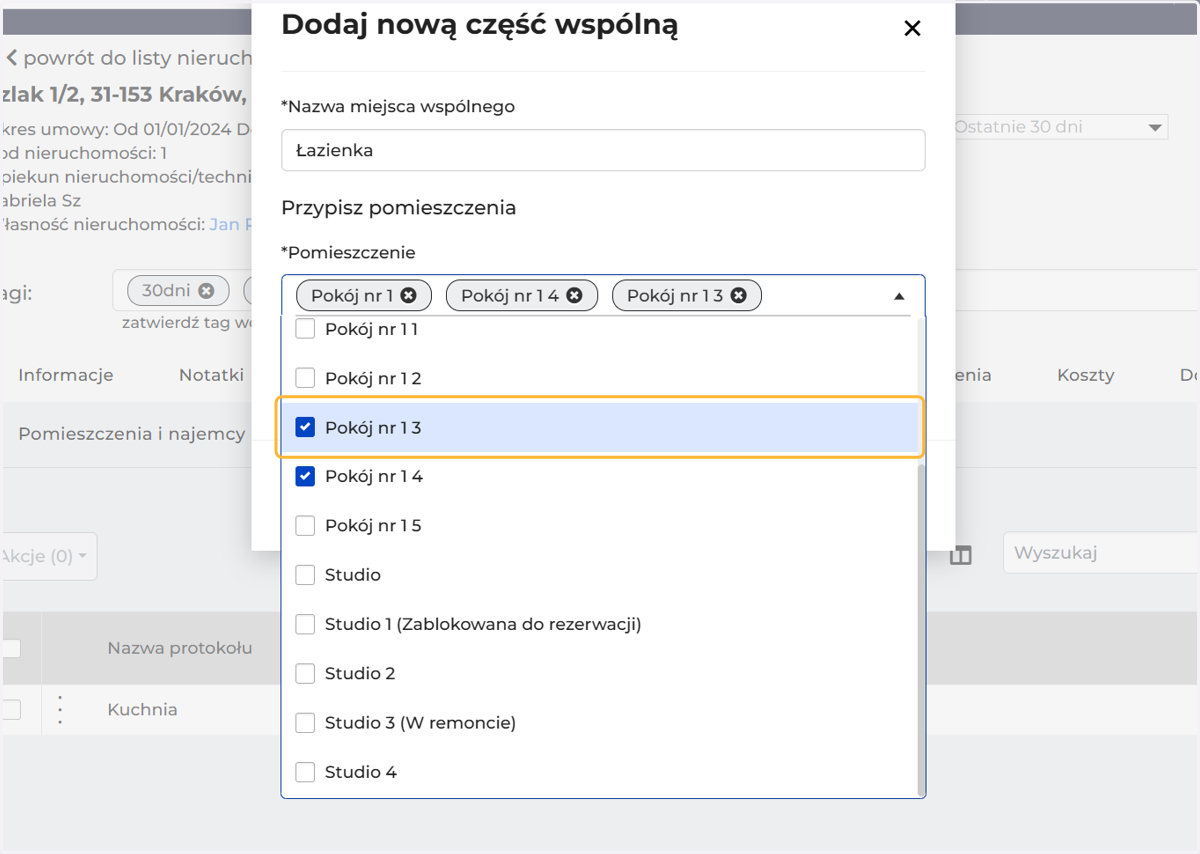1200x854 pixels.
Task: Check the Pokój nr 1 1 checkbox
Action: (306, 329)
